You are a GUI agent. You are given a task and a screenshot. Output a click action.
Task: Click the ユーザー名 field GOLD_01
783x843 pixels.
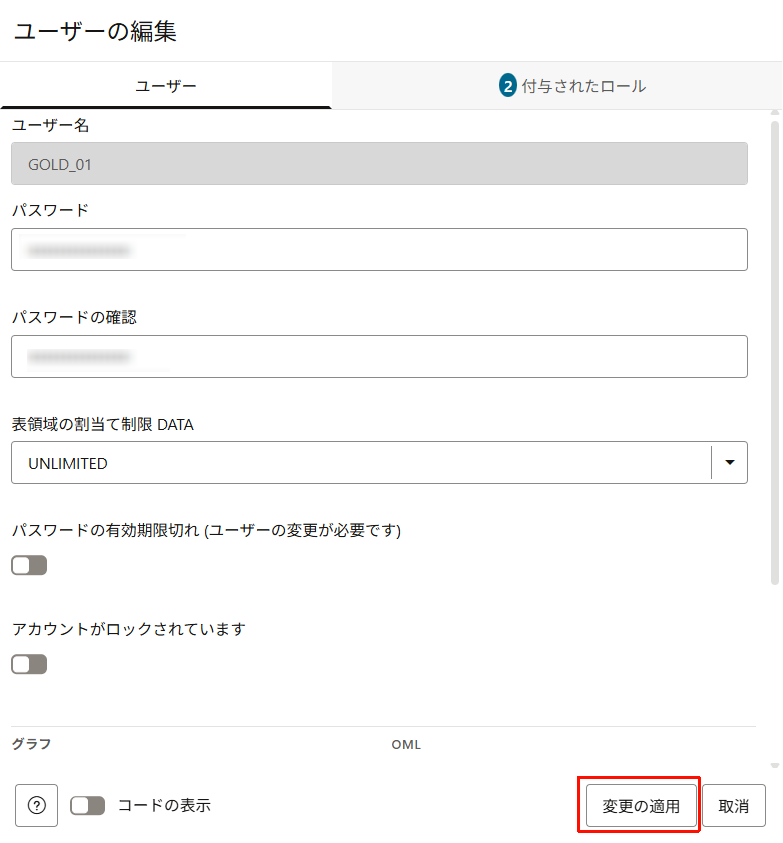379,163
